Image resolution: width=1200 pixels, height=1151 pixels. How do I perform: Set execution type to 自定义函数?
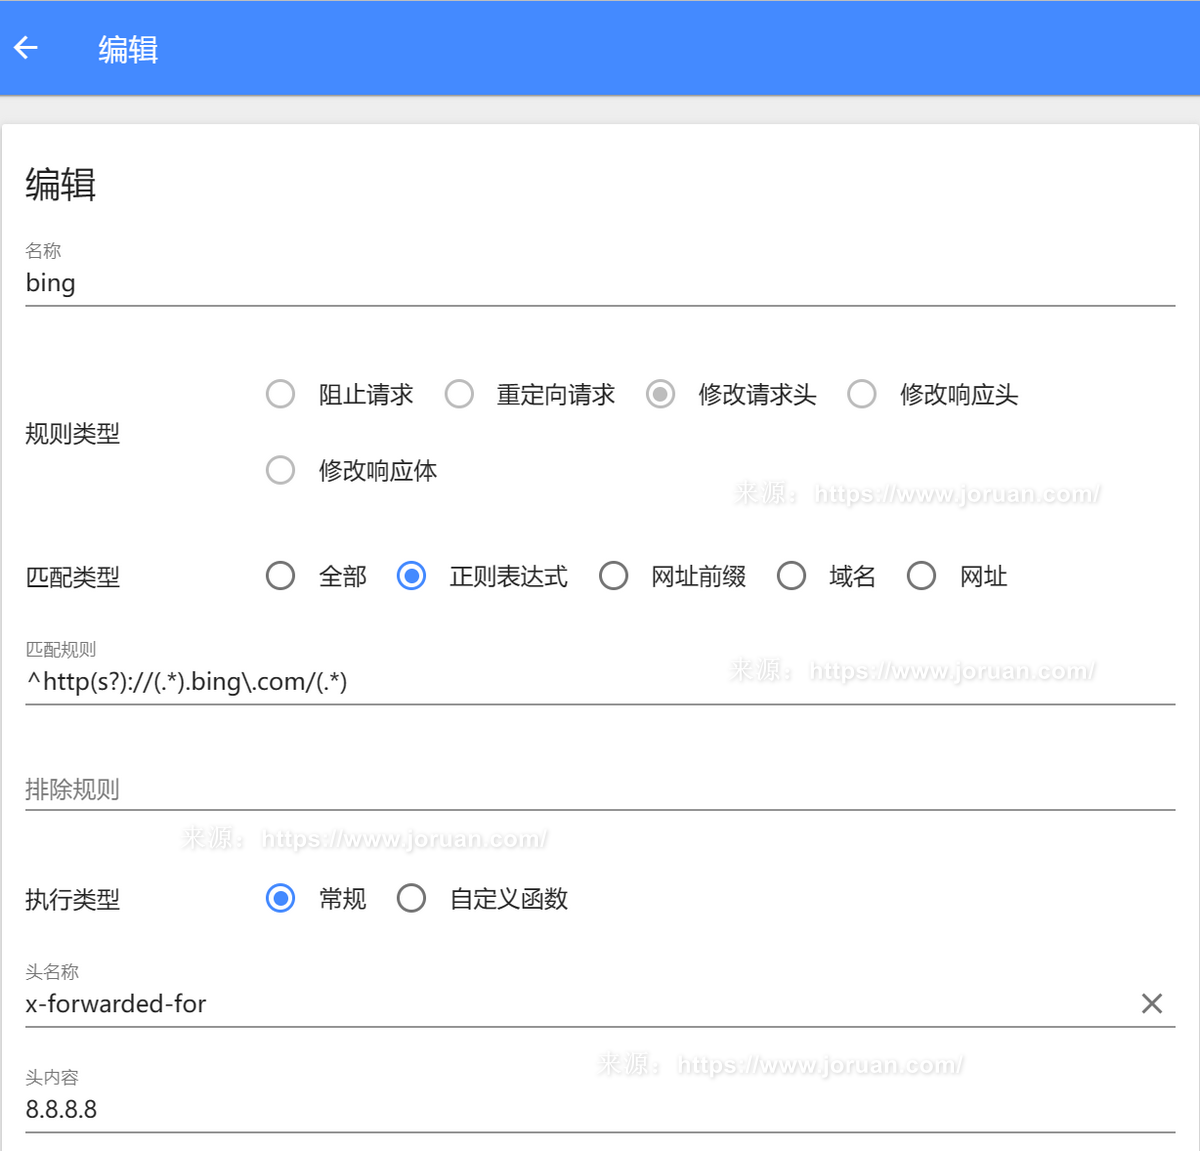point(411,898)
